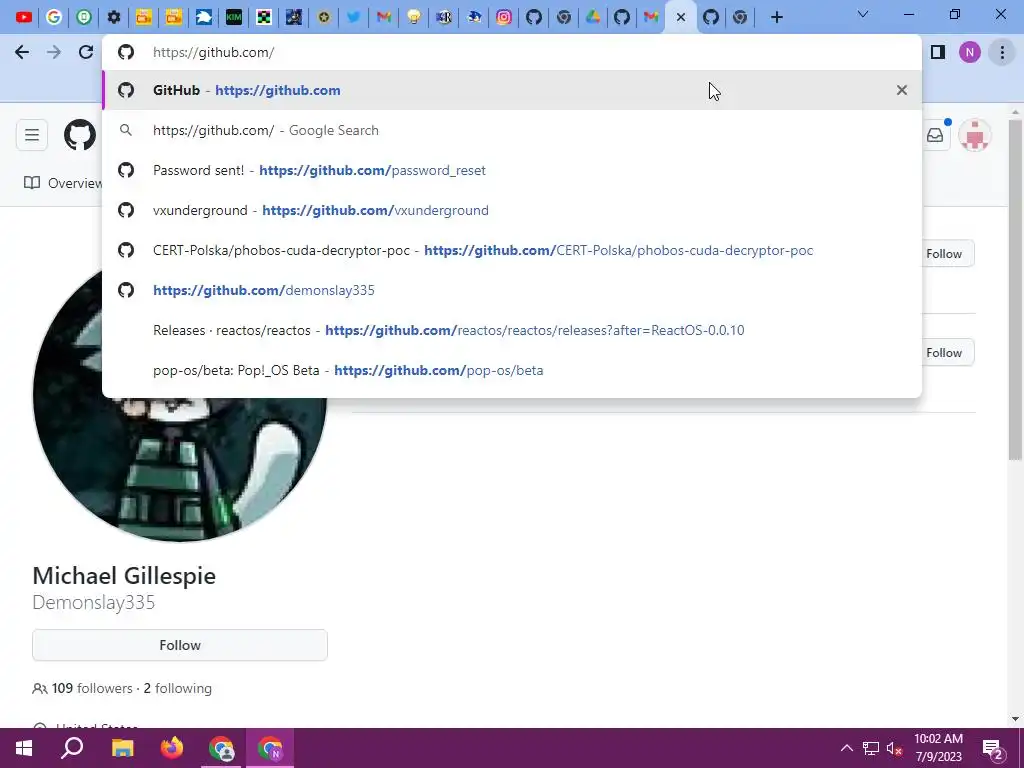Image resolution: width=1024 pixels, height=768 pixels.
Task: Switch to the Twitter tab
Action: click(x=353, y=17)
